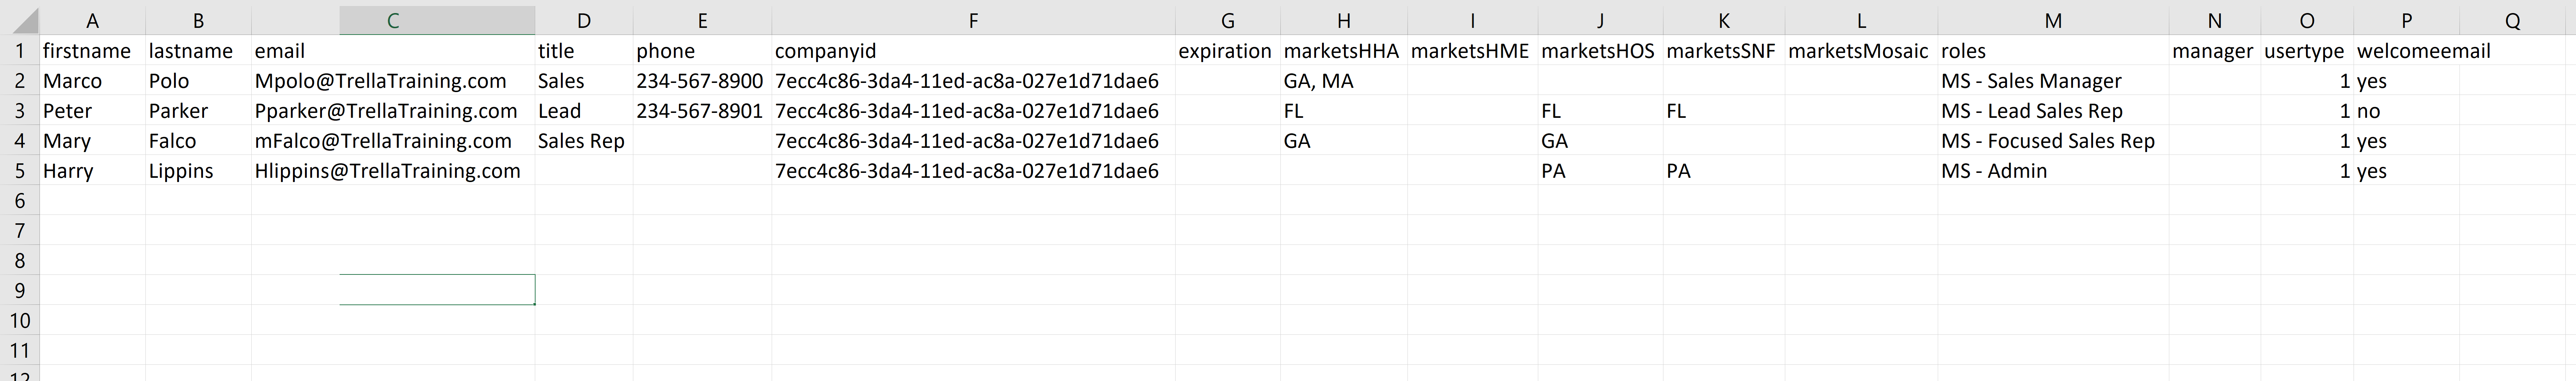This screenshot has height=381, width=2576.
Task: Click the 'usertype' header cell
Action: [2307, 51]
